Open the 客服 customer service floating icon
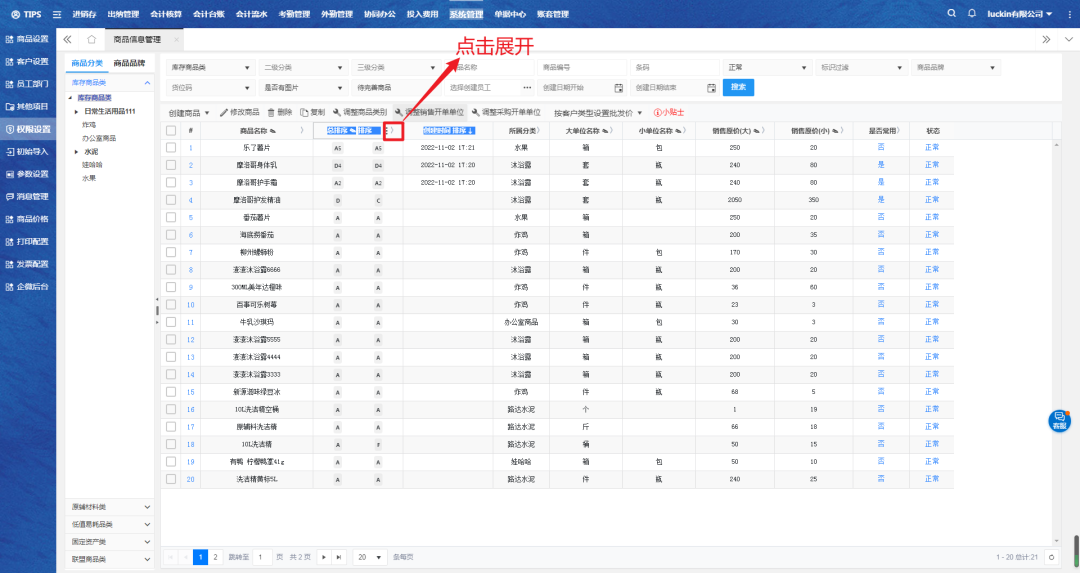Screen dimensions: 1080x573 pyautogui.click(x=1059, y=421)
